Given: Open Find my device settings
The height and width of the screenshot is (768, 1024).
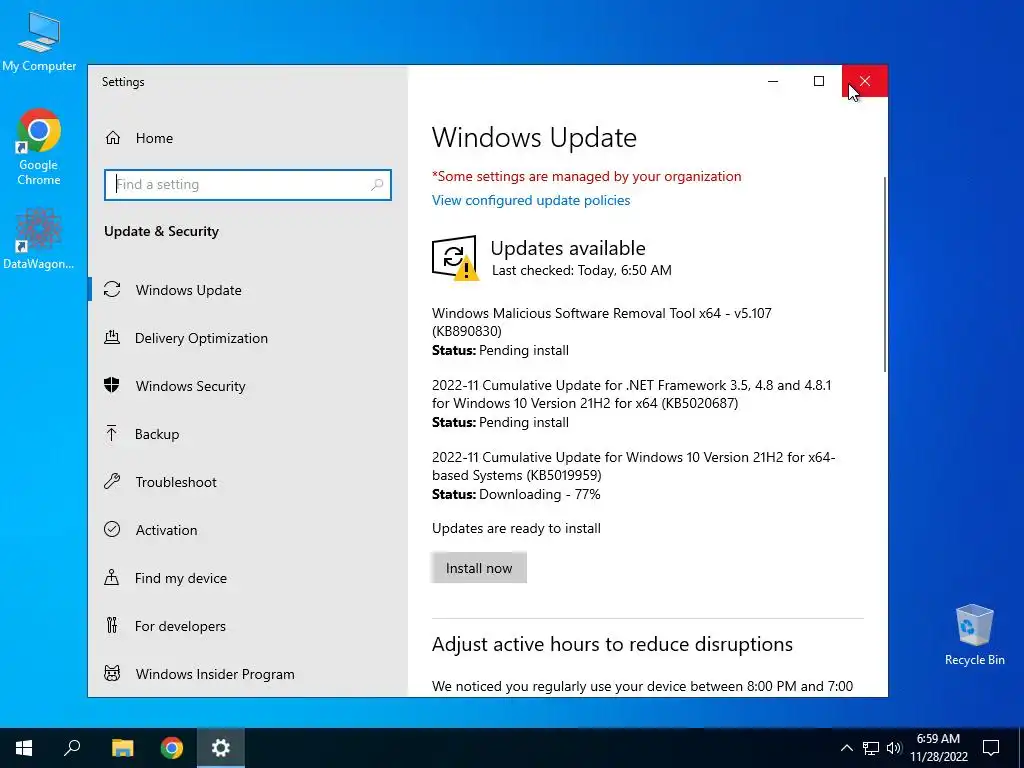Looking at the screenshot, I should (x=248, y=577).
